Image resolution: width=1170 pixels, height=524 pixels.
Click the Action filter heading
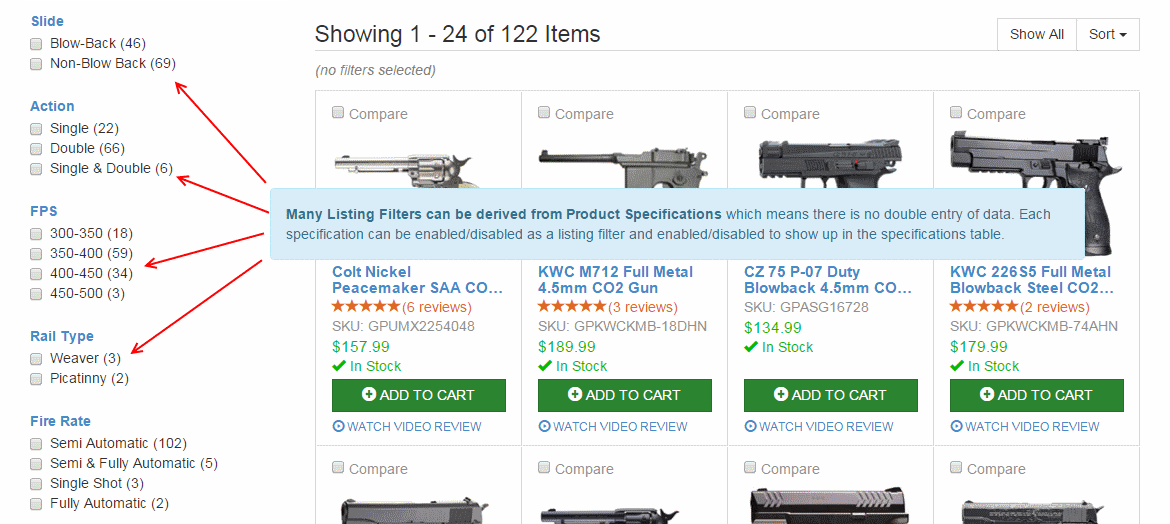52,106
